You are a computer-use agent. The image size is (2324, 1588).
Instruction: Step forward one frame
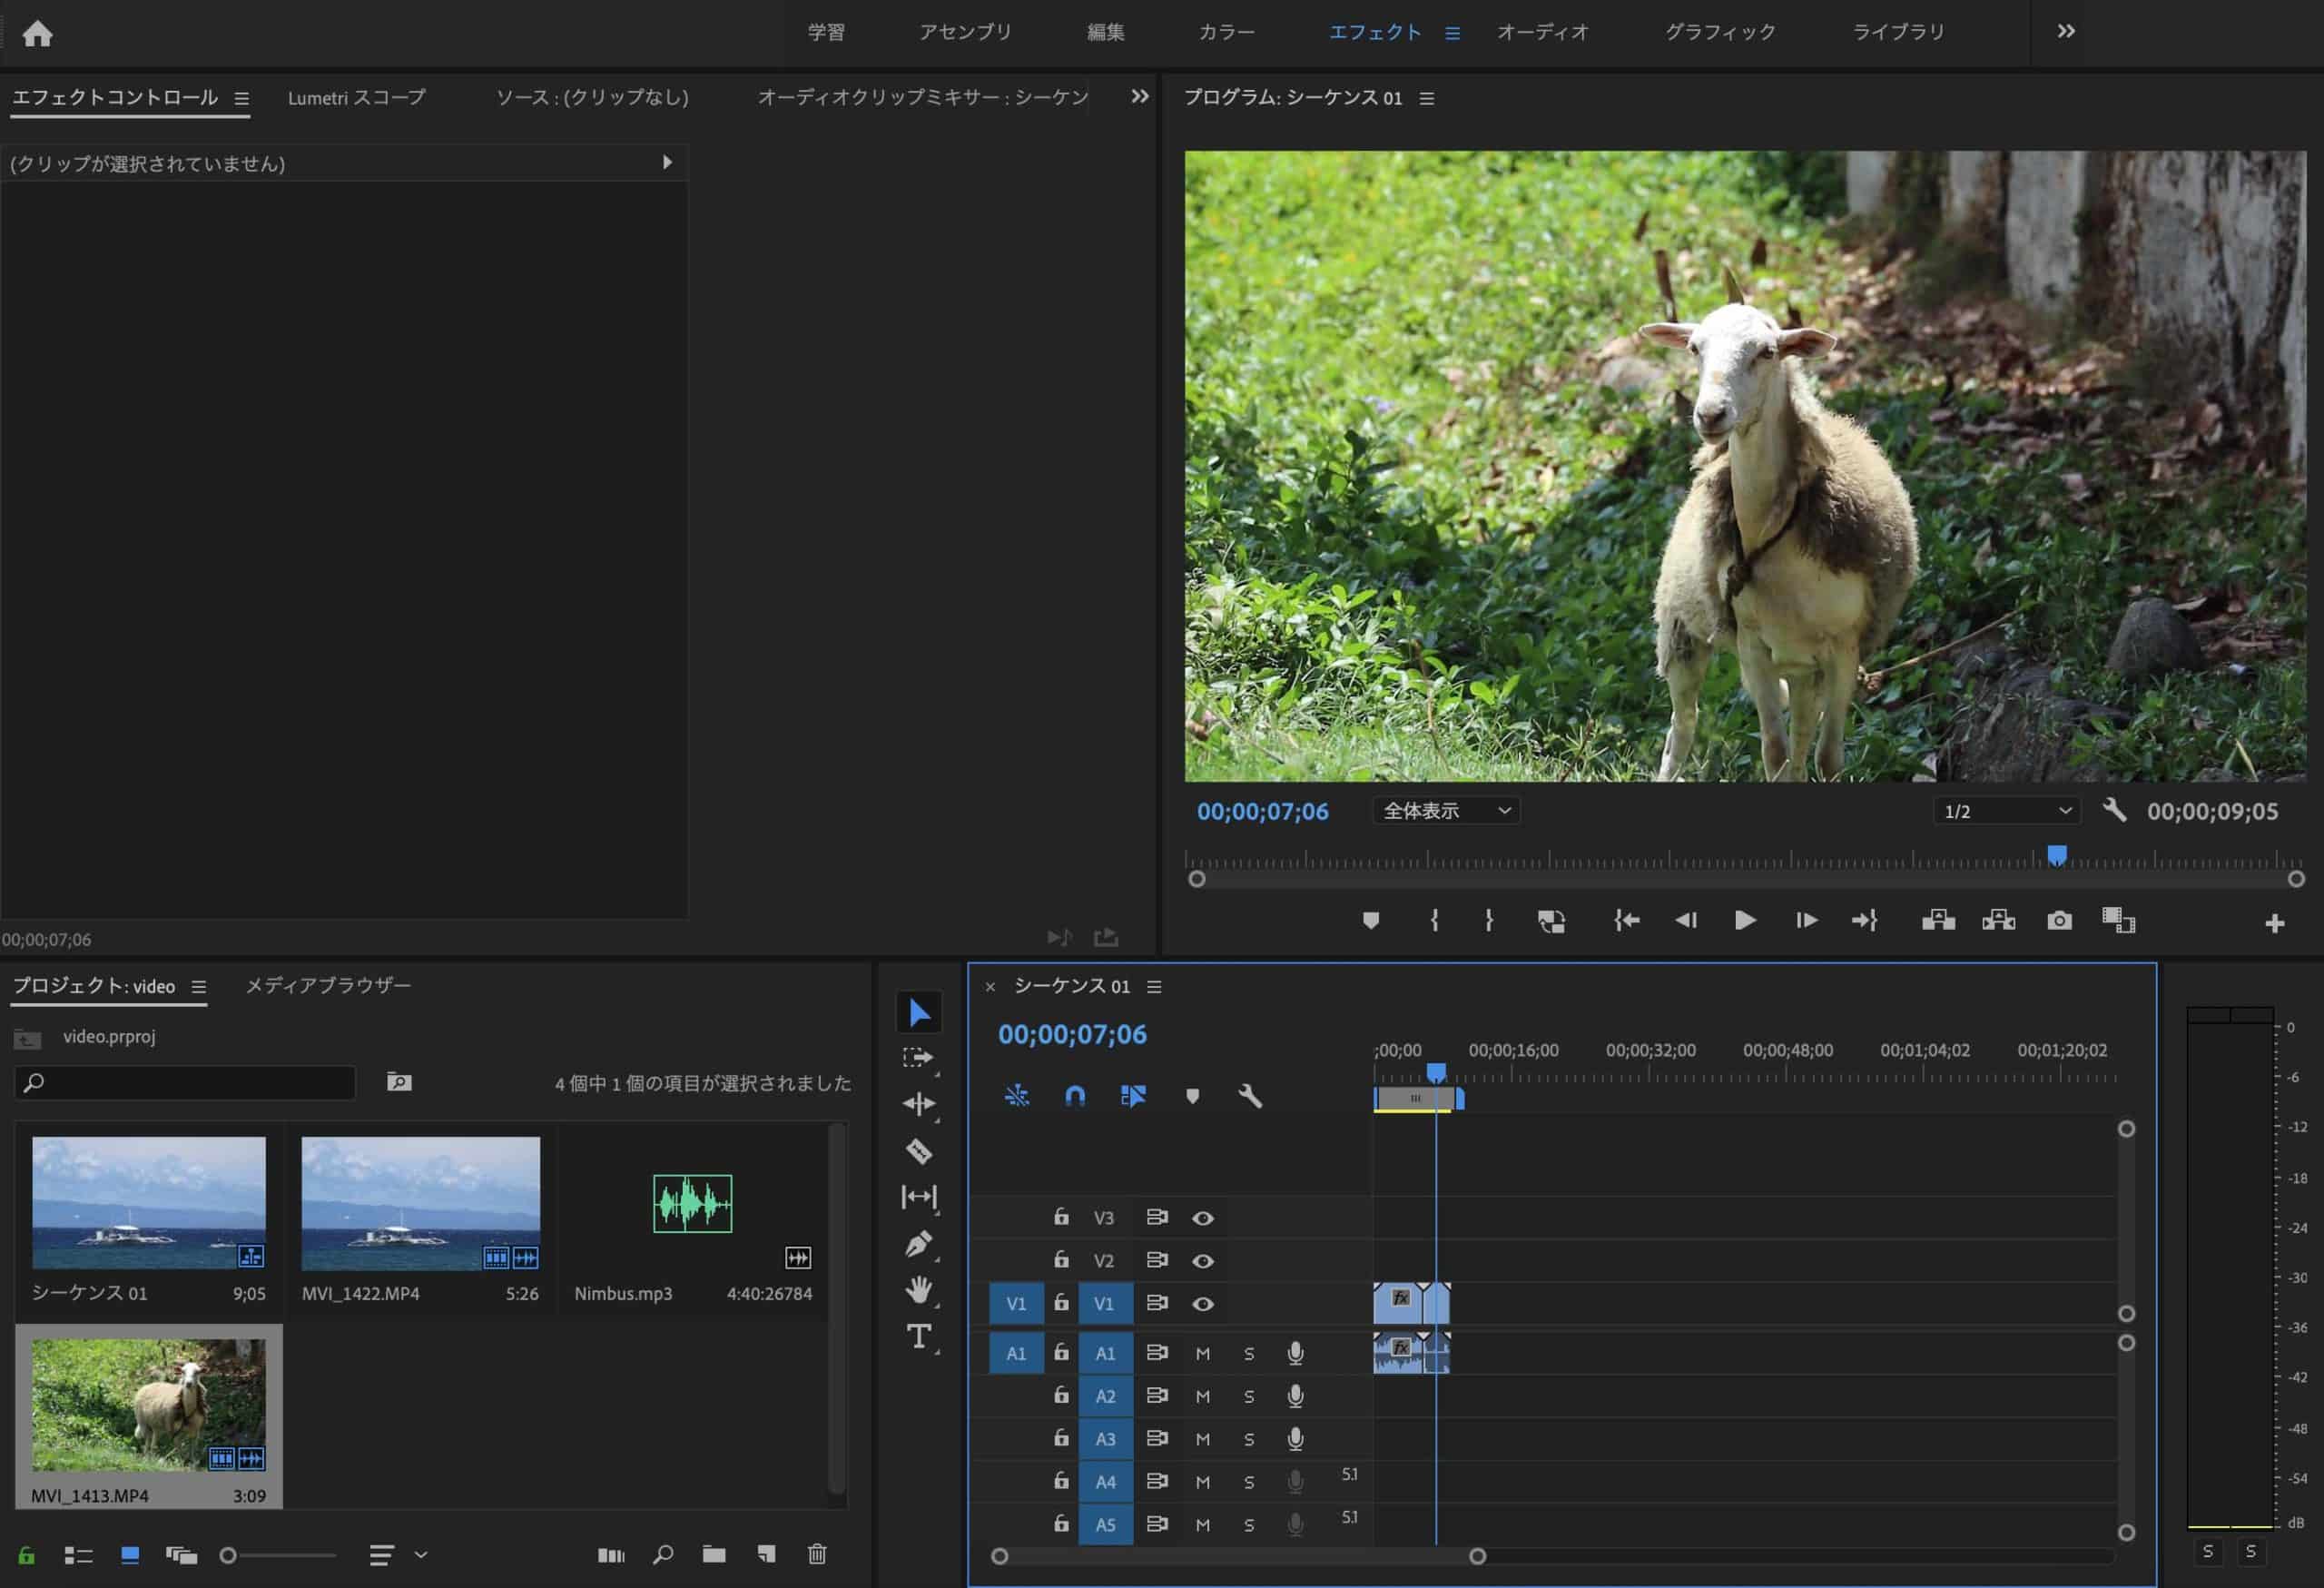tap(1806, 920)
